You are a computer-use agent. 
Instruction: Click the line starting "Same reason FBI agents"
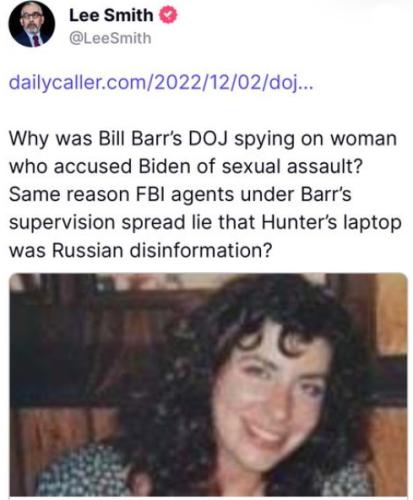pyautogui.click(x=180, y=194)
